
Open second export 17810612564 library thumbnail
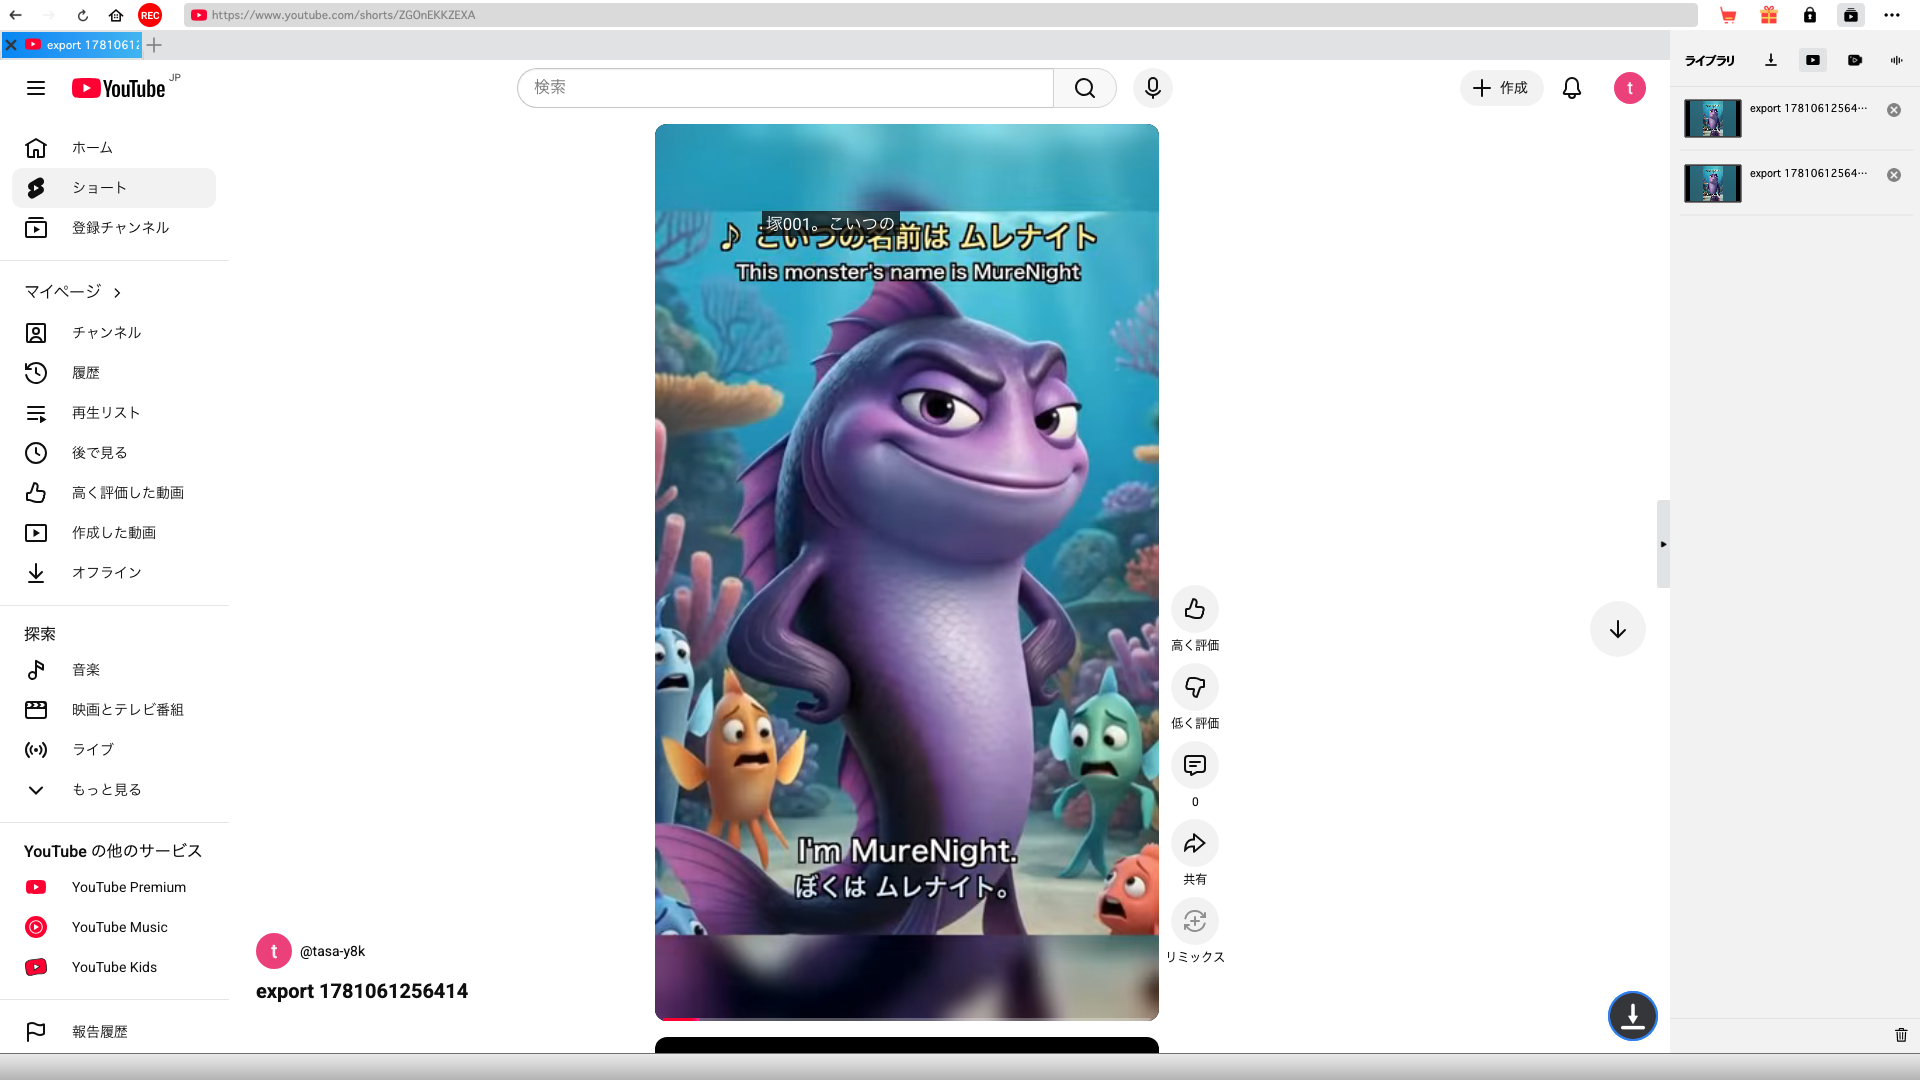1713,183
